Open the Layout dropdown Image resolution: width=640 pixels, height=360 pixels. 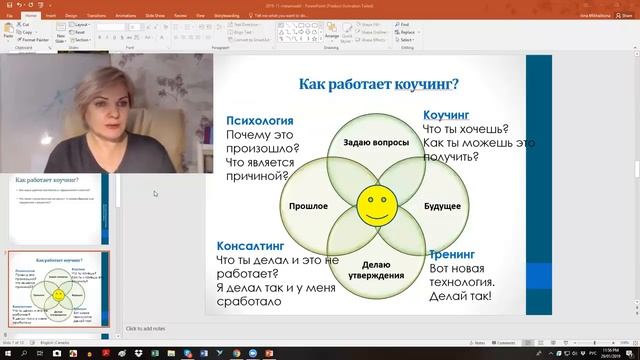click(80, 24)
